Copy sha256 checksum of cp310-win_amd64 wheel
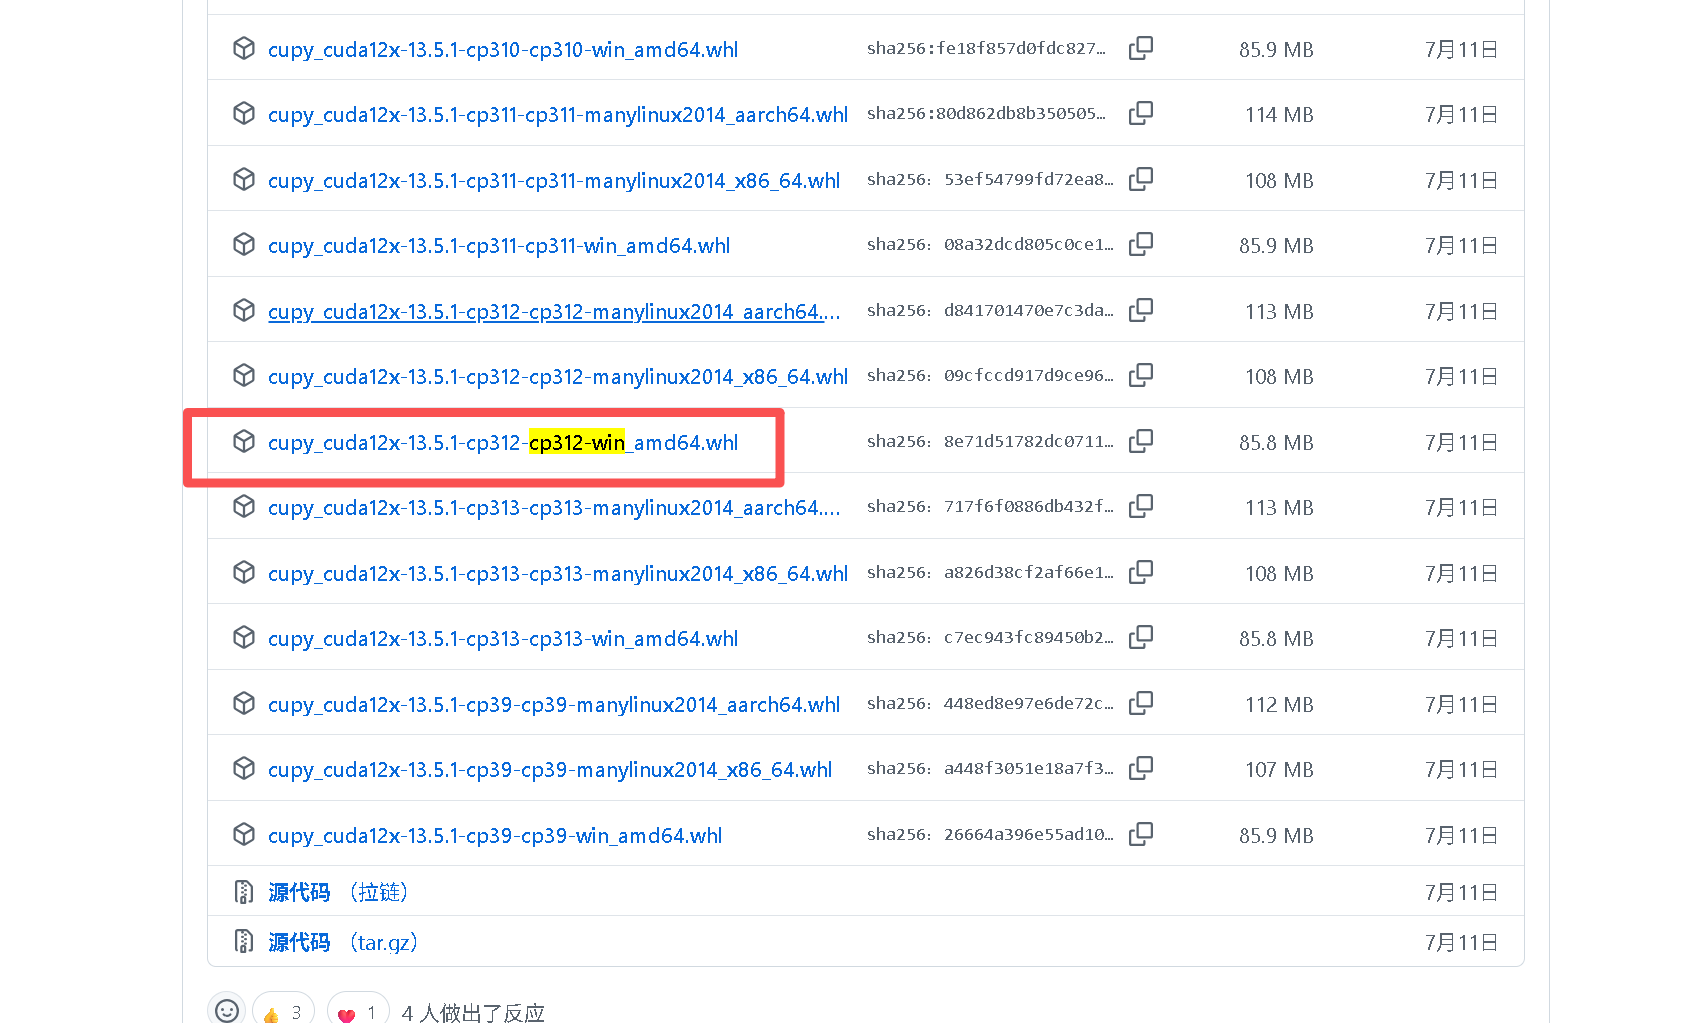This screenshot has width=1695, height=1023. pos(1141,47)
